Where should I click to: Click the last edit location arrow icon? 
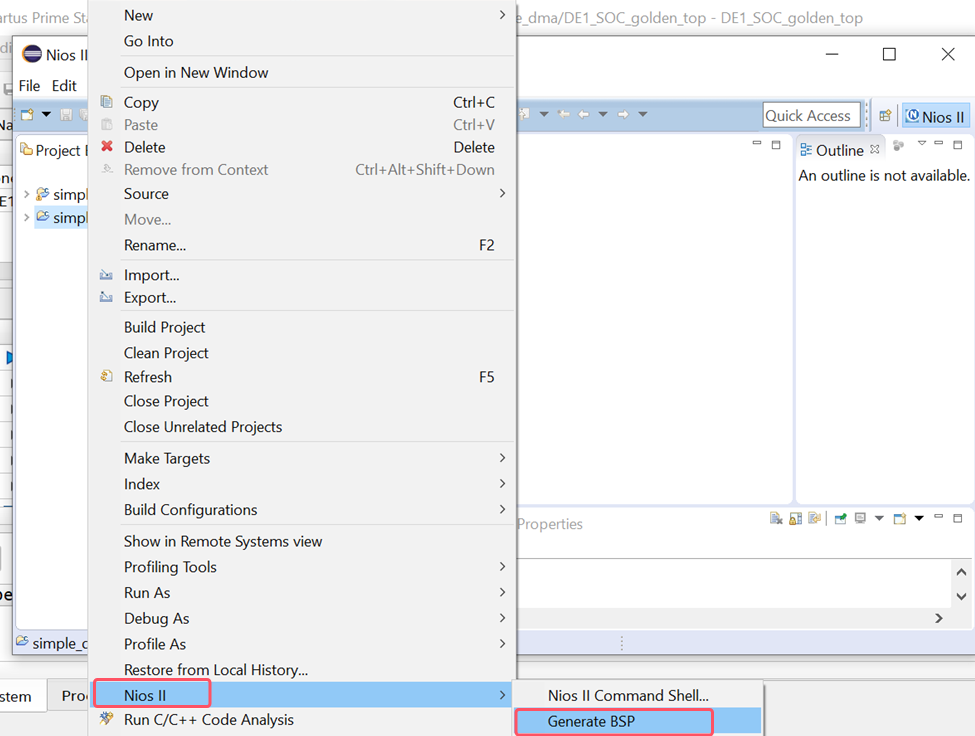click(564, 114)
